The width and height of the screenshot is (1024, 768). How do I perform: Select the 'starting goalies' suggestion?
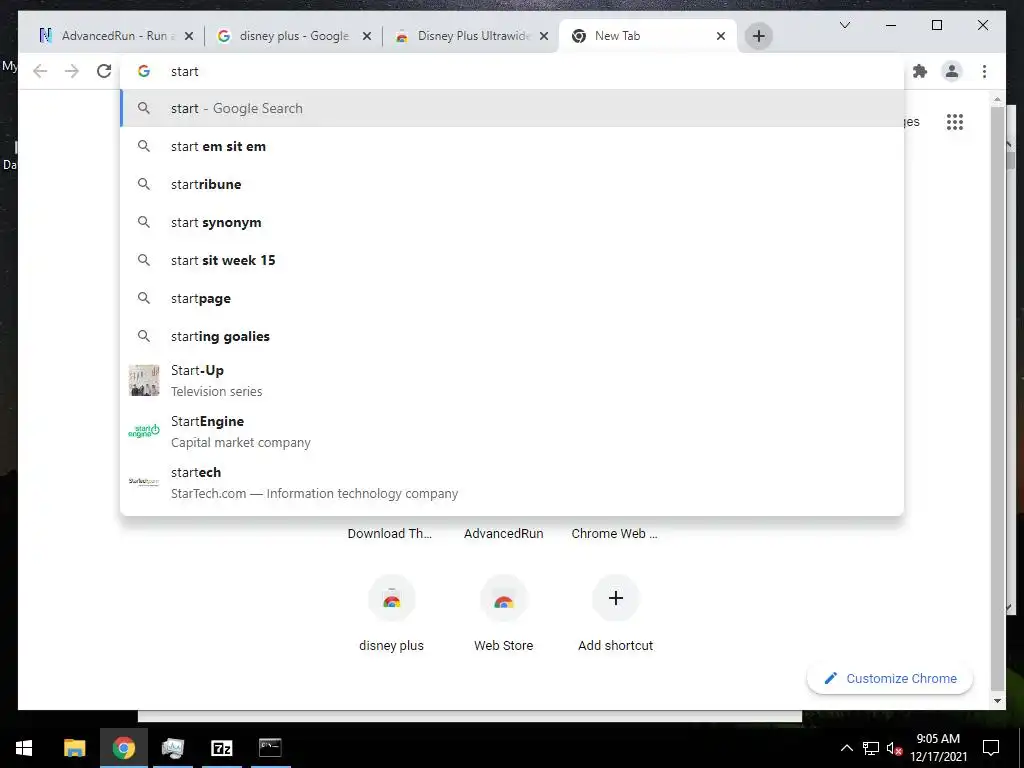[x=513, y=336]
